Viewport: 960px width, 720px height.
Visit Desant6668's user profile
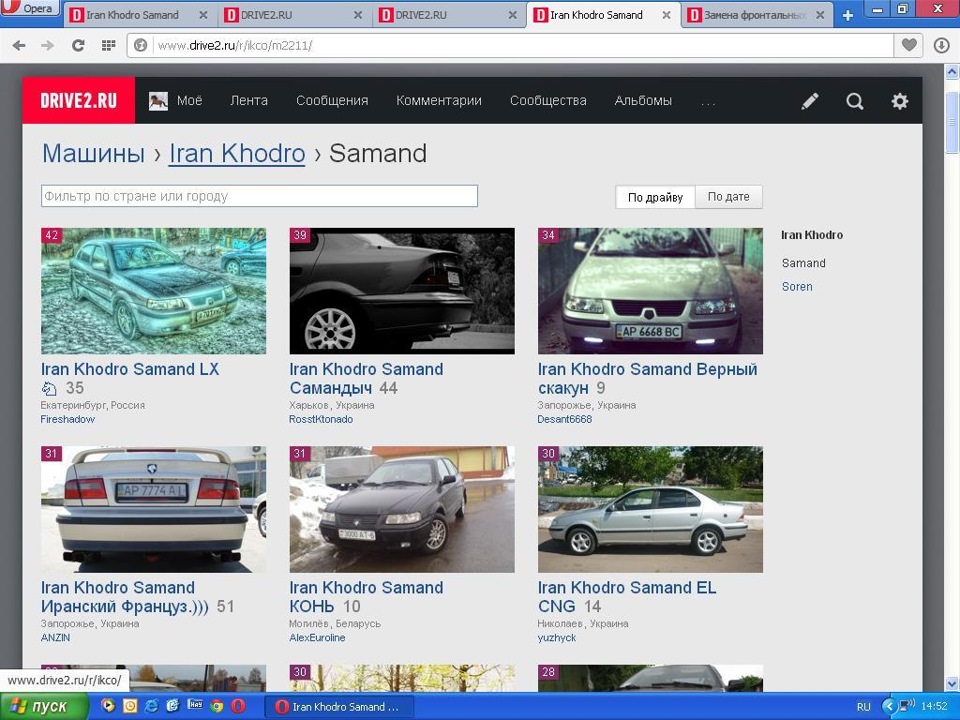564,419
